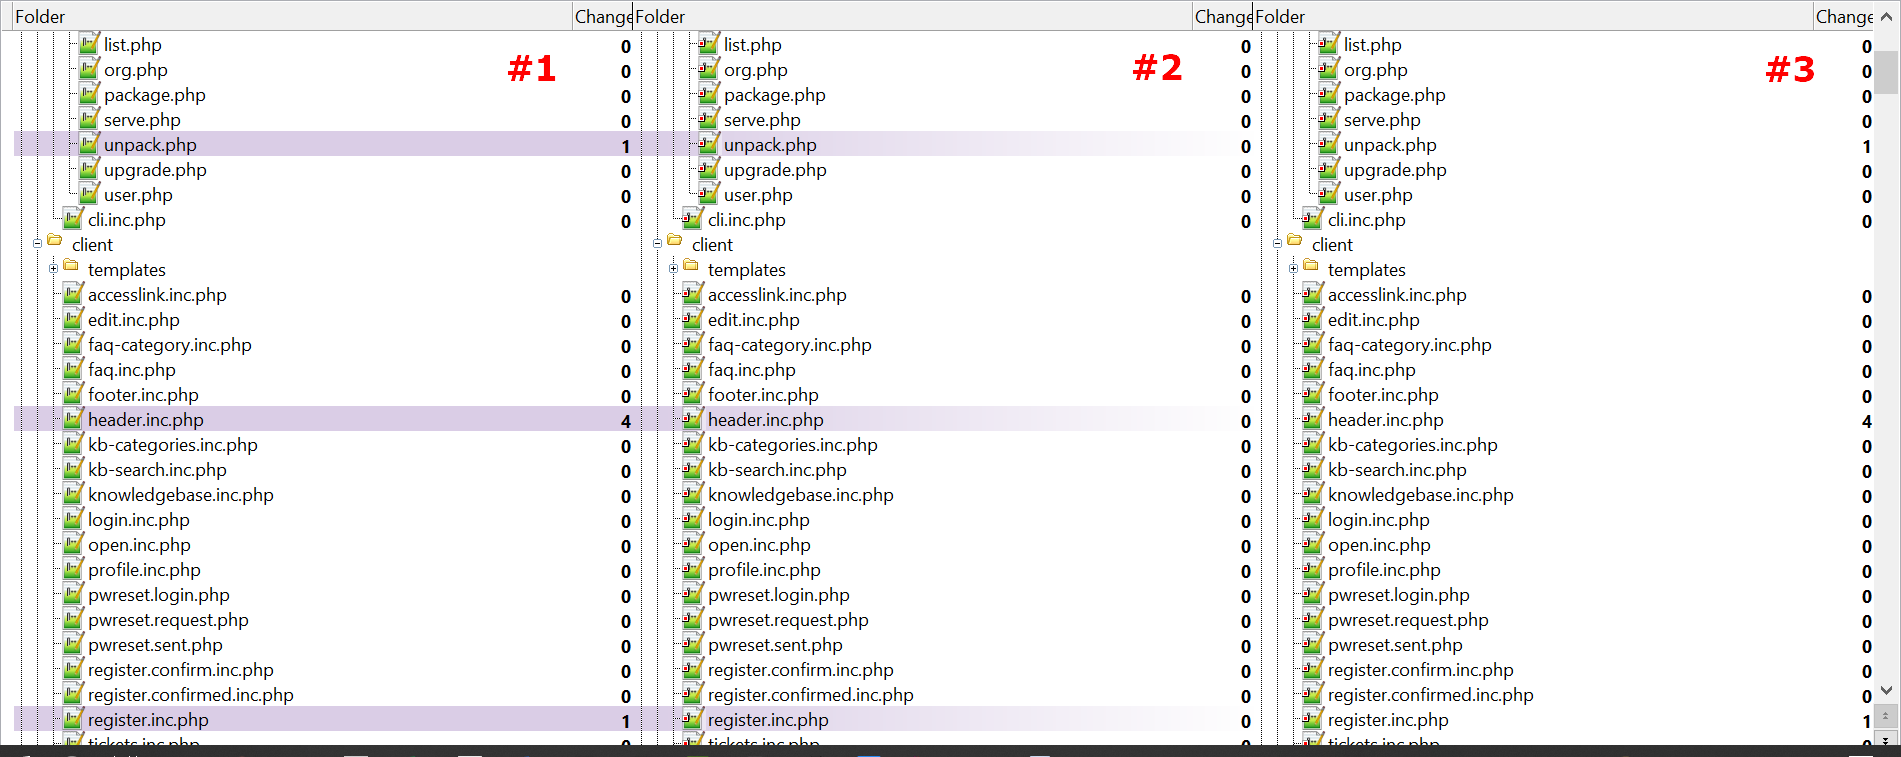This screenshot has height=757, width=1901.
Task: Collapse the client folder in left panel
Action: point(37,243)
